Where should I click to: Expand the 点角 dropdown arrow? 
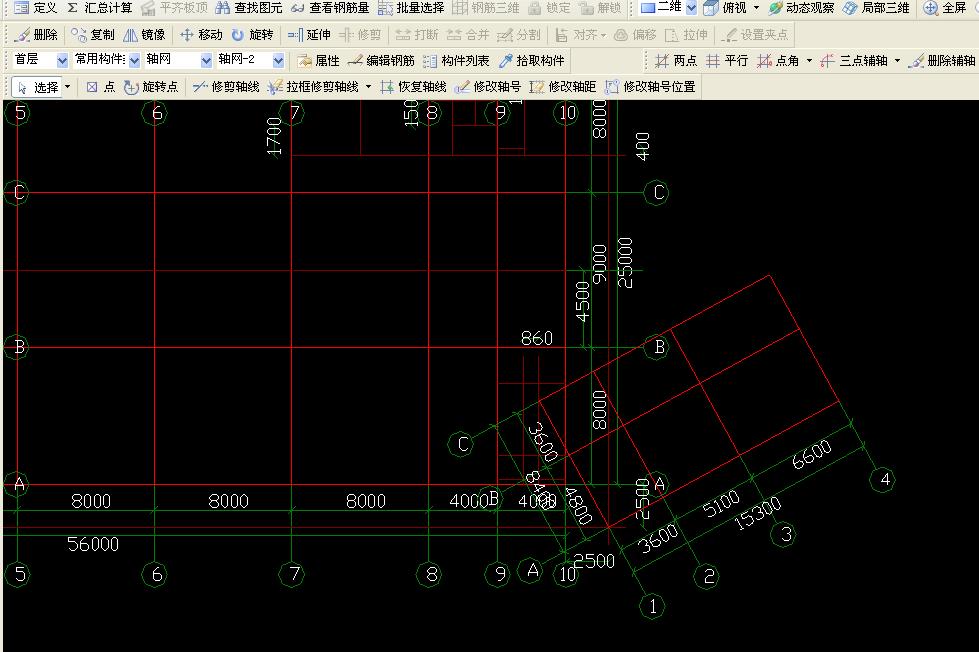coord(809,61)
